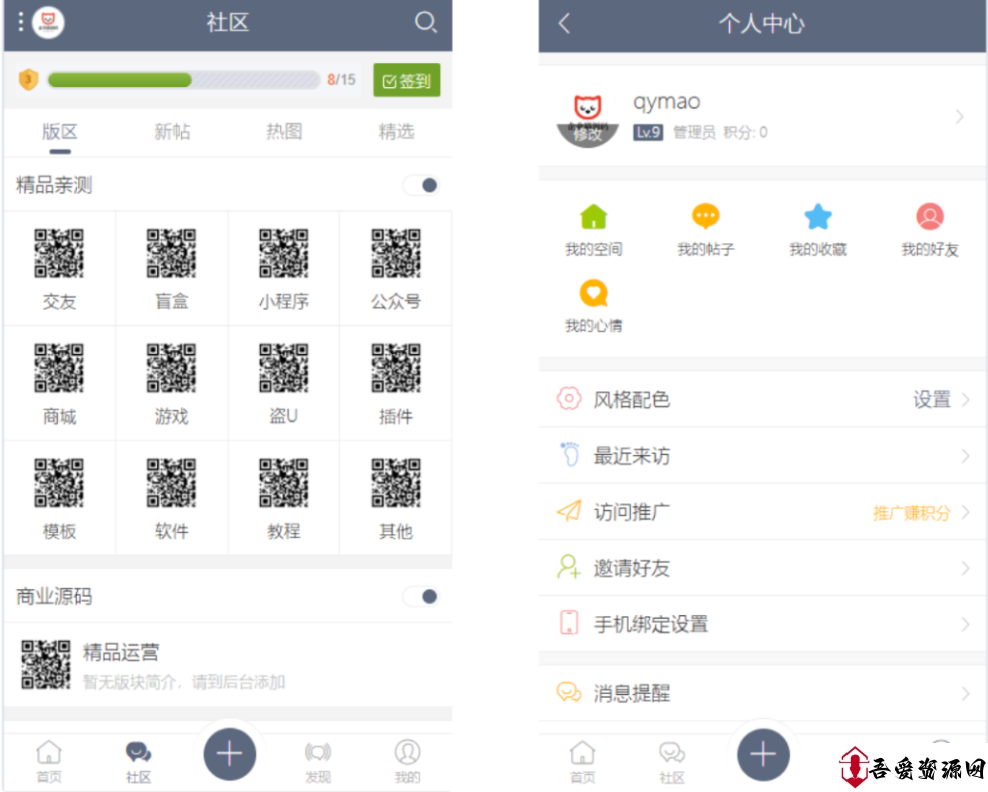The image size is (988, 792).
Task: Switch to the 精选 tab
Action: pos(396,132)
